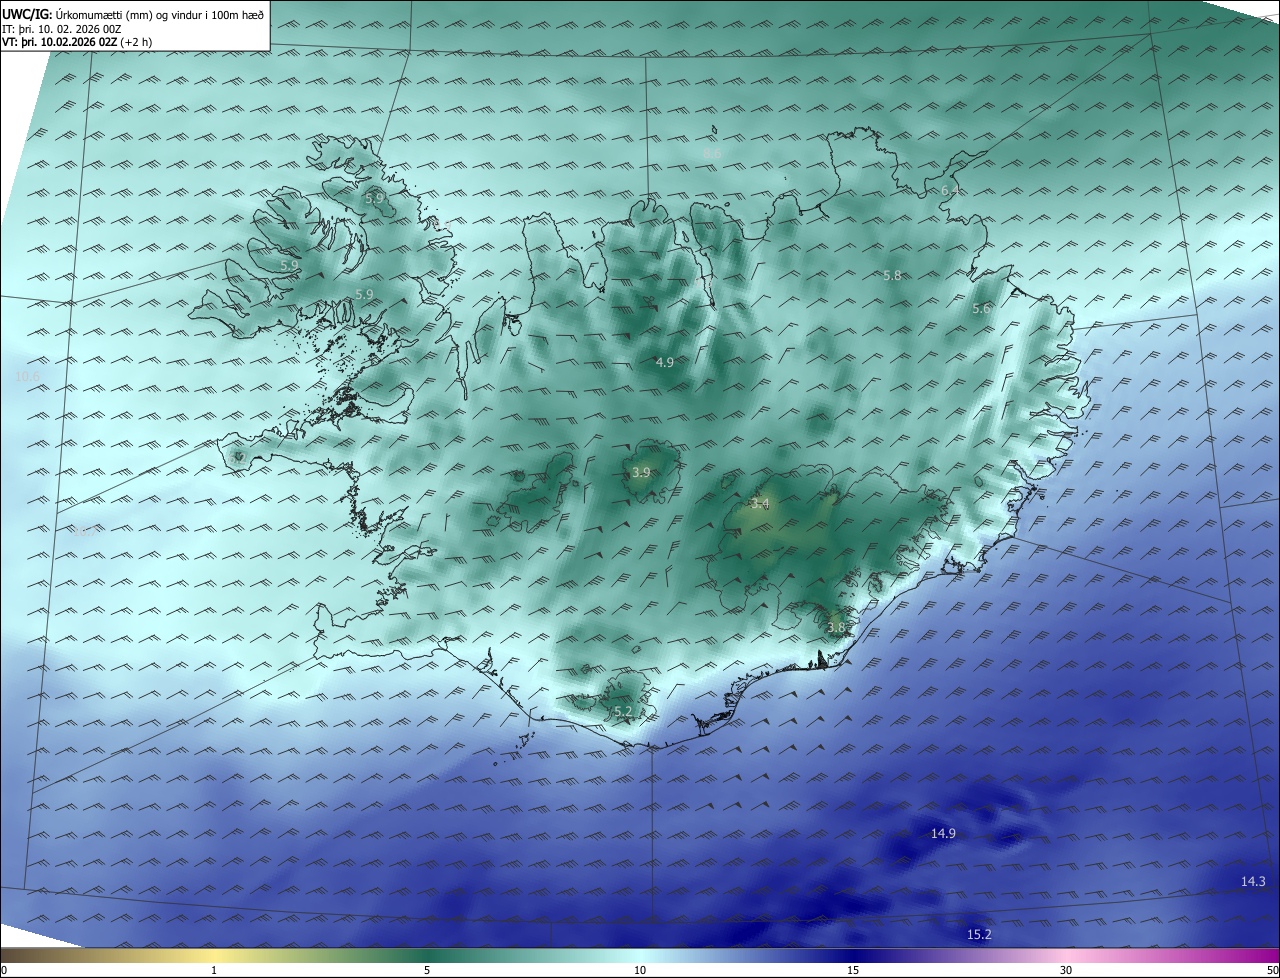The width and height of the screenshot is (1280, 978).
Task: Click the 14.9 value over the ocean
Action: [943, 833]
